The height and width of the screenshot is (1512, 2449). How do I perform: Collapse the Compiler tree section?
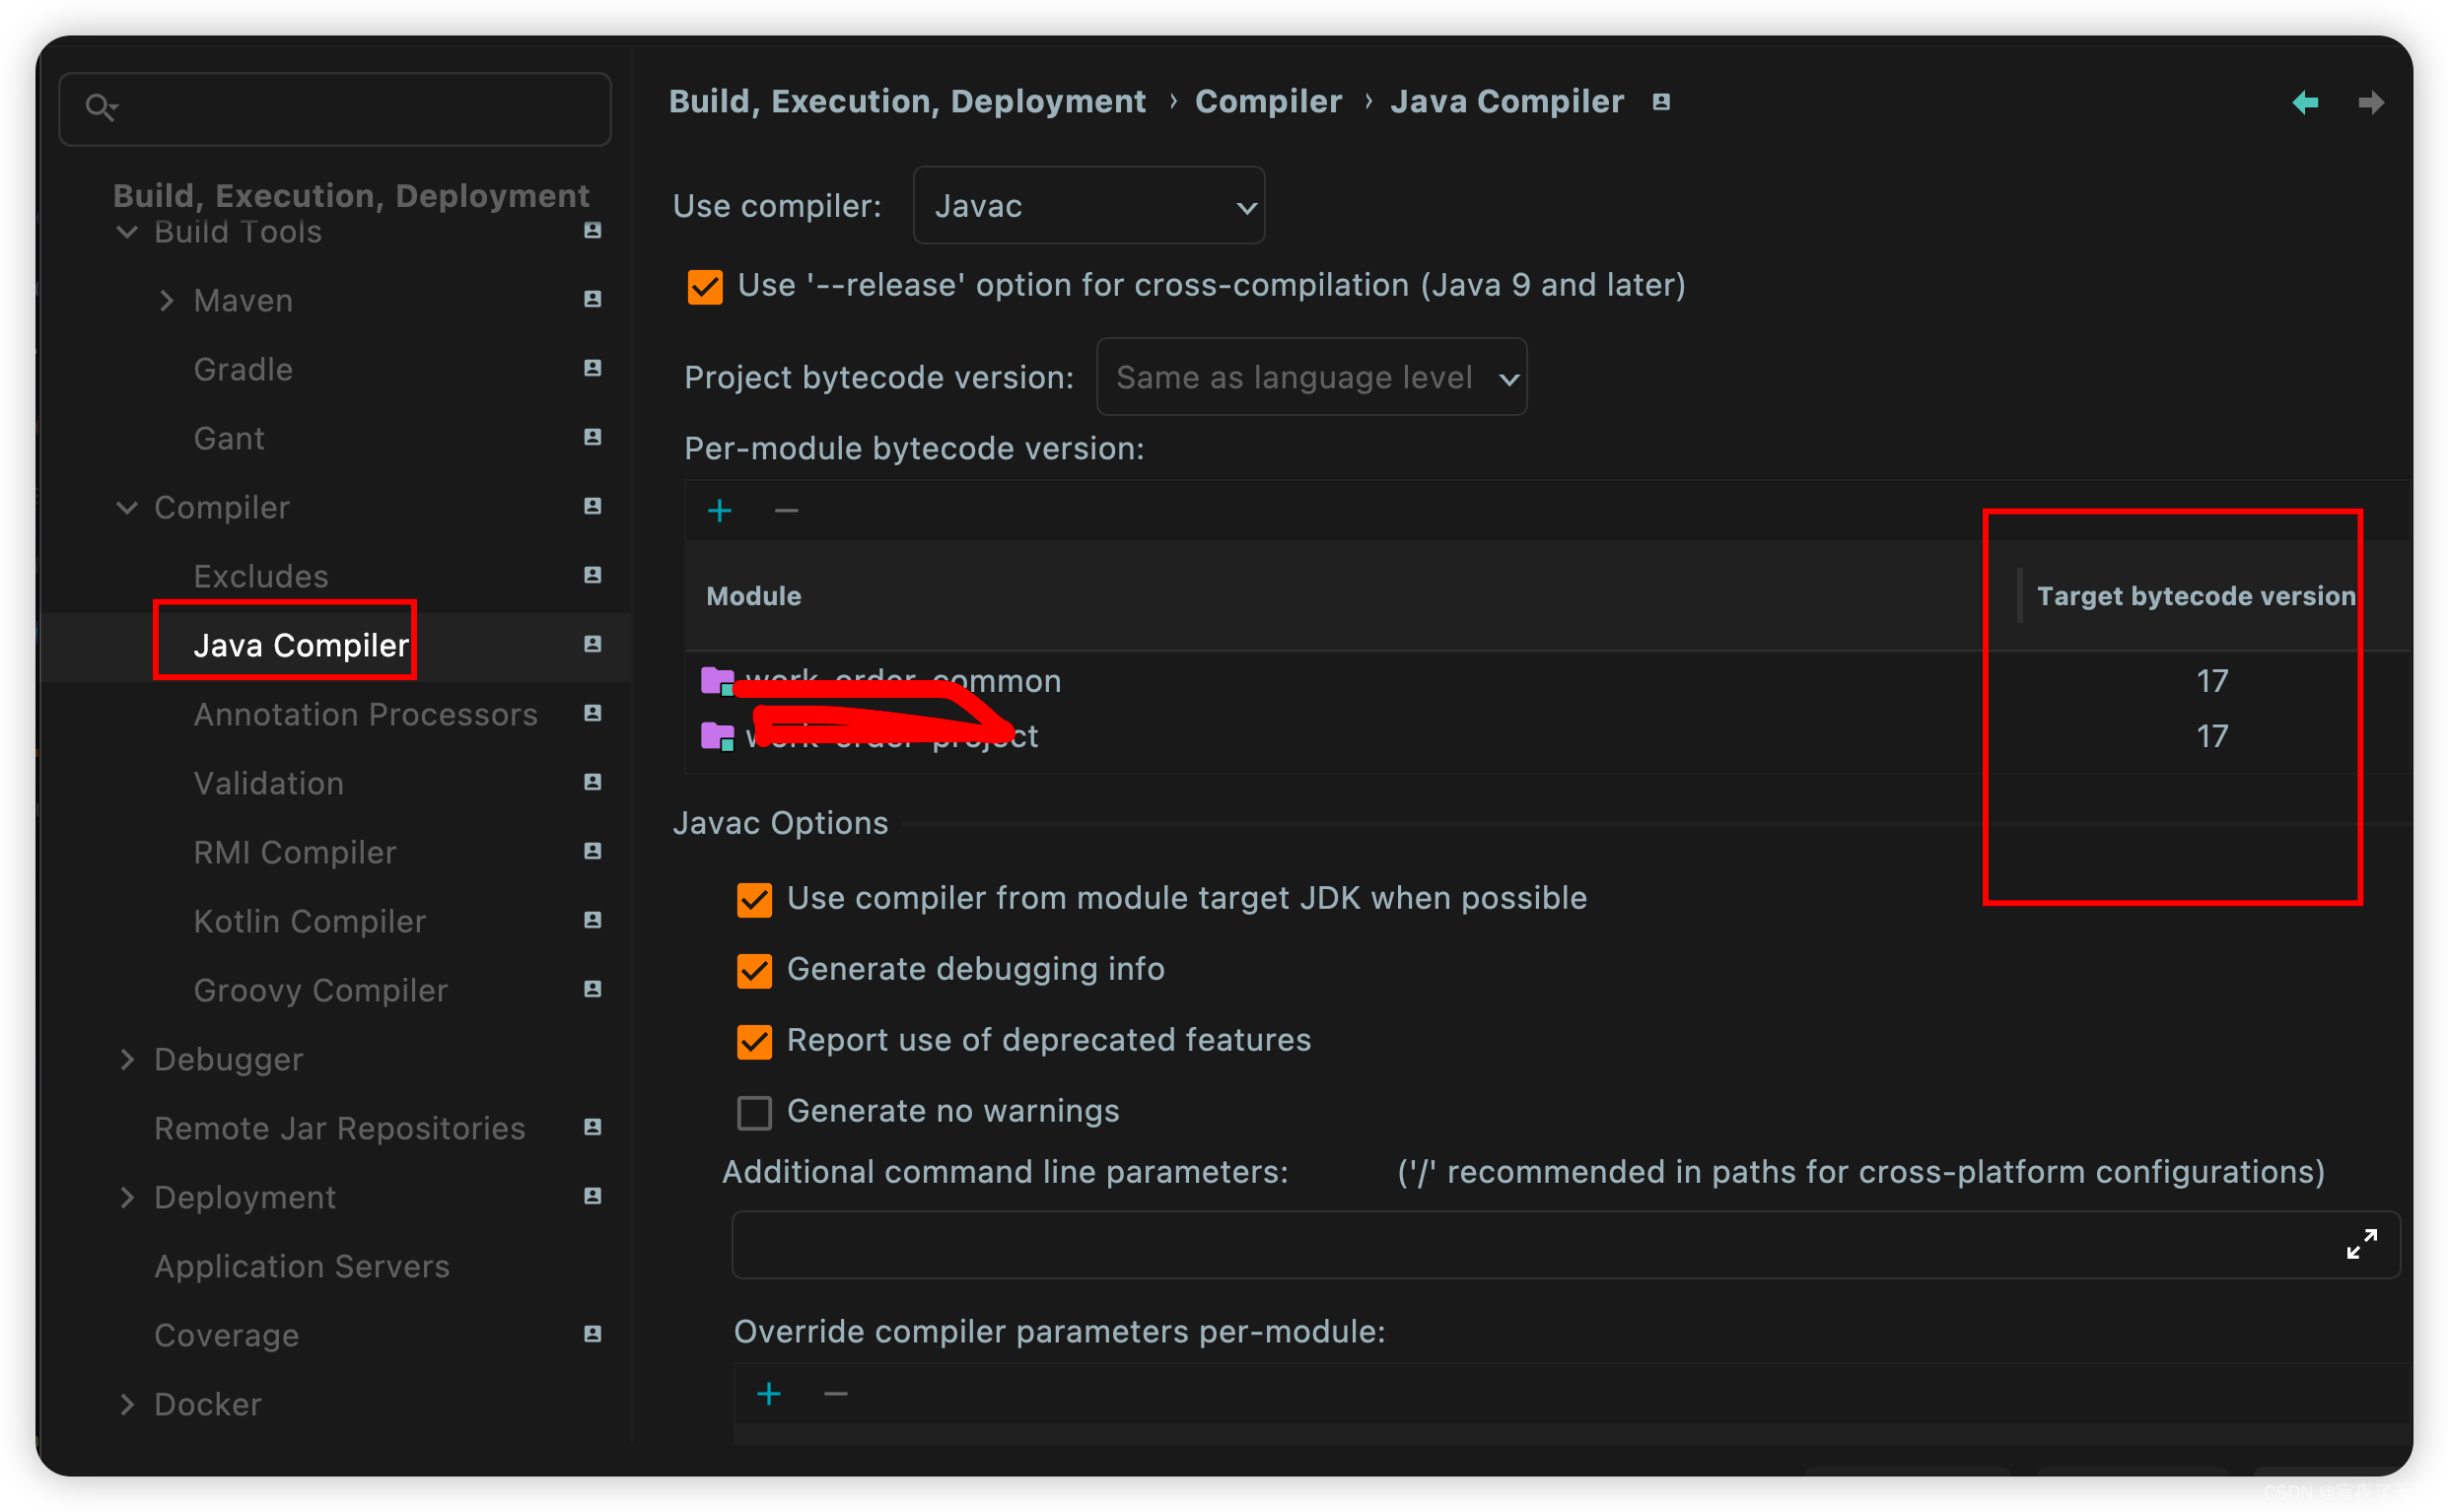127,507
